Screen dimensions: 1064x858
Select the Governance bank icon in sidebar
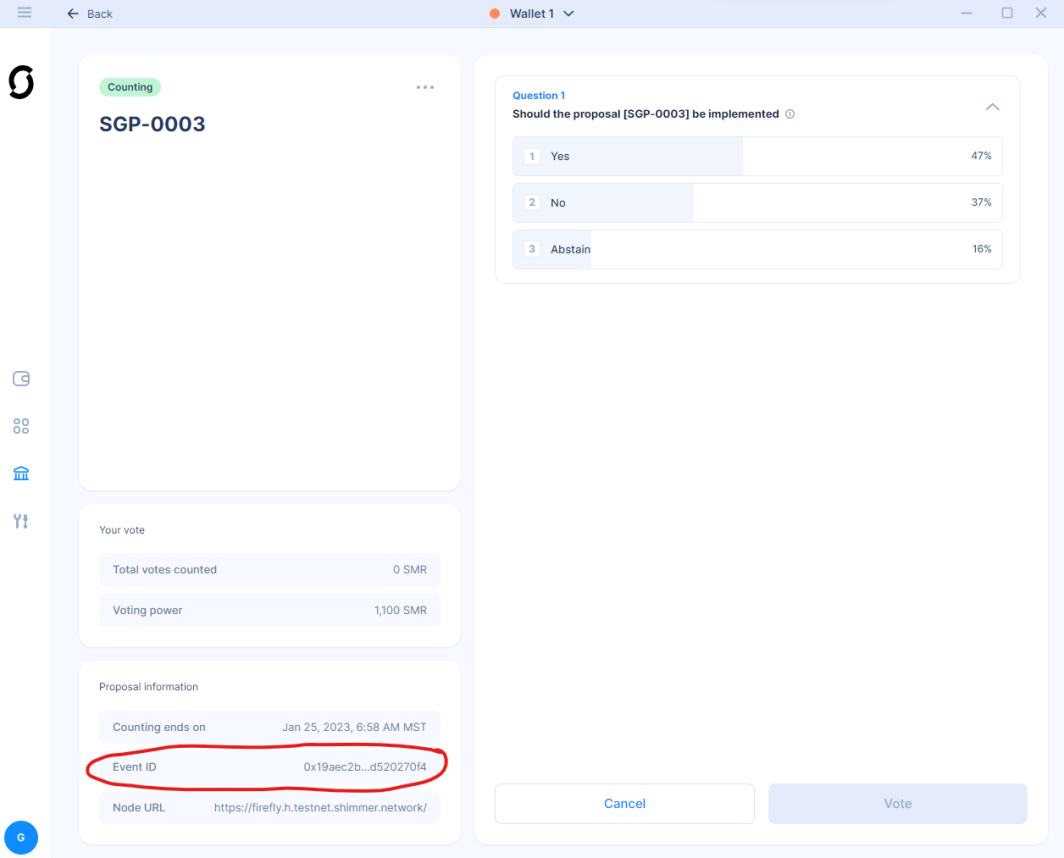[20, 472]
